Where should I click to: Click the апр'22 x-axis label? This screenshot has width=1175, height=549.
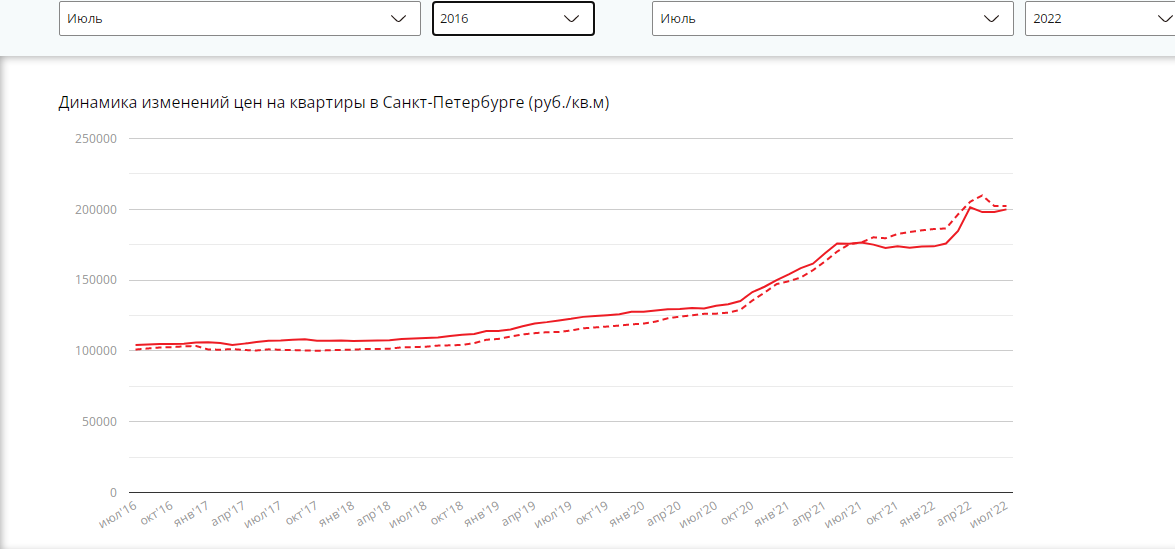955,516
